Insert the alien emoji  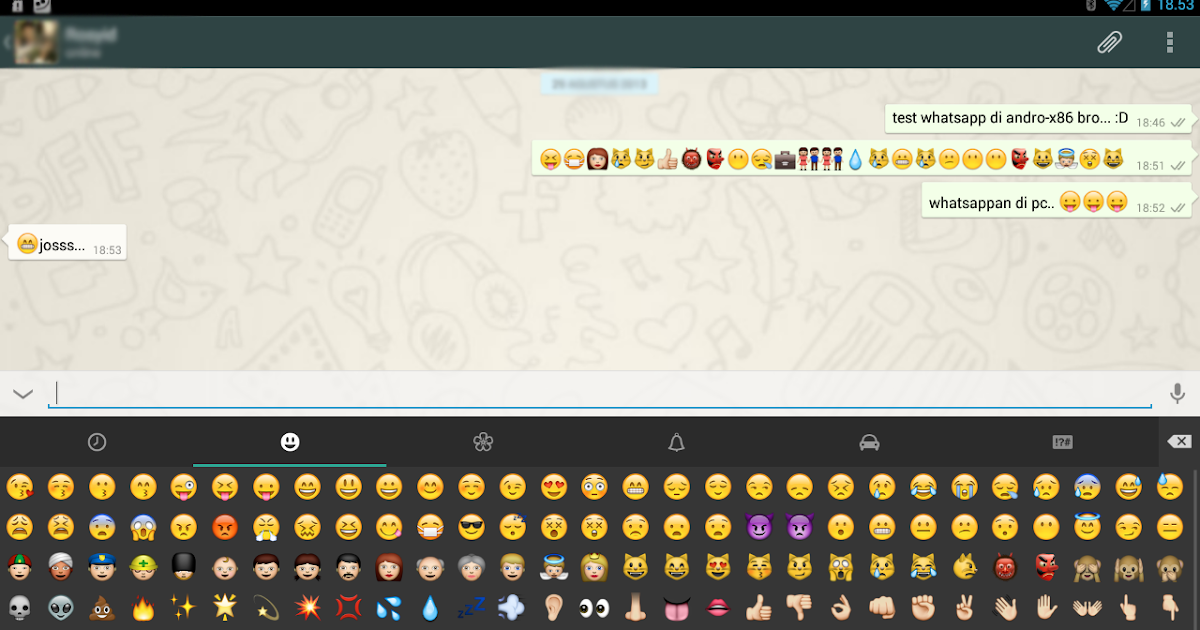tap(60, 606)
